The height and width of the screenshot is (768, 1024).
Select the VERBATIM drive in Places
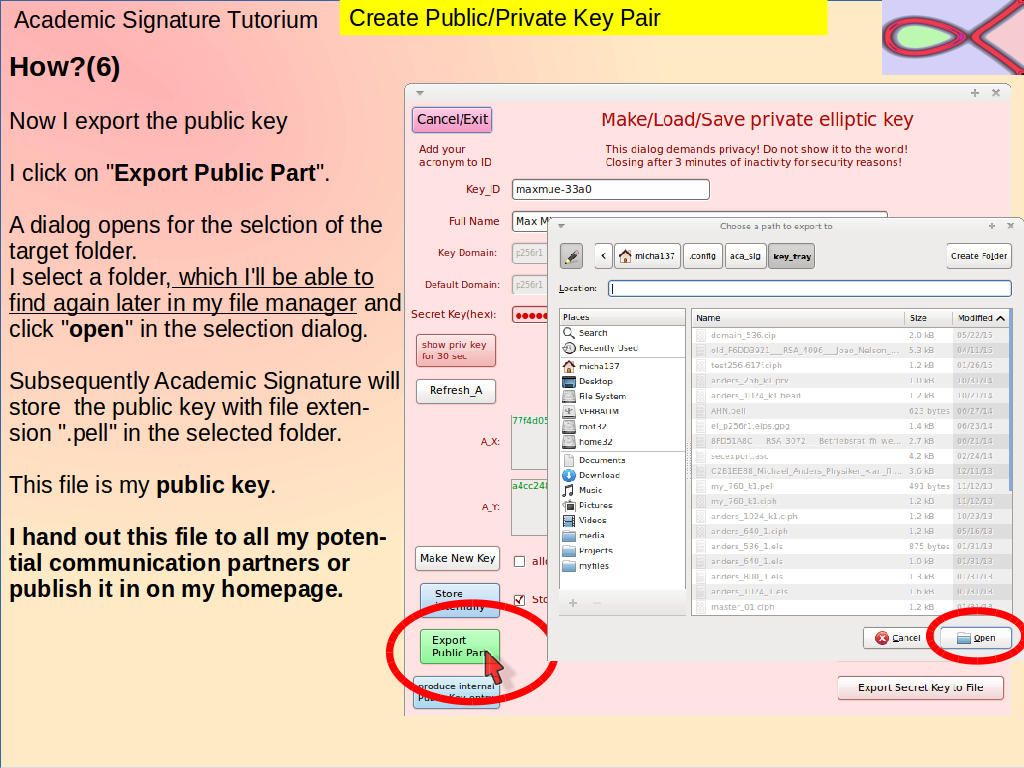tap(598, 411)
